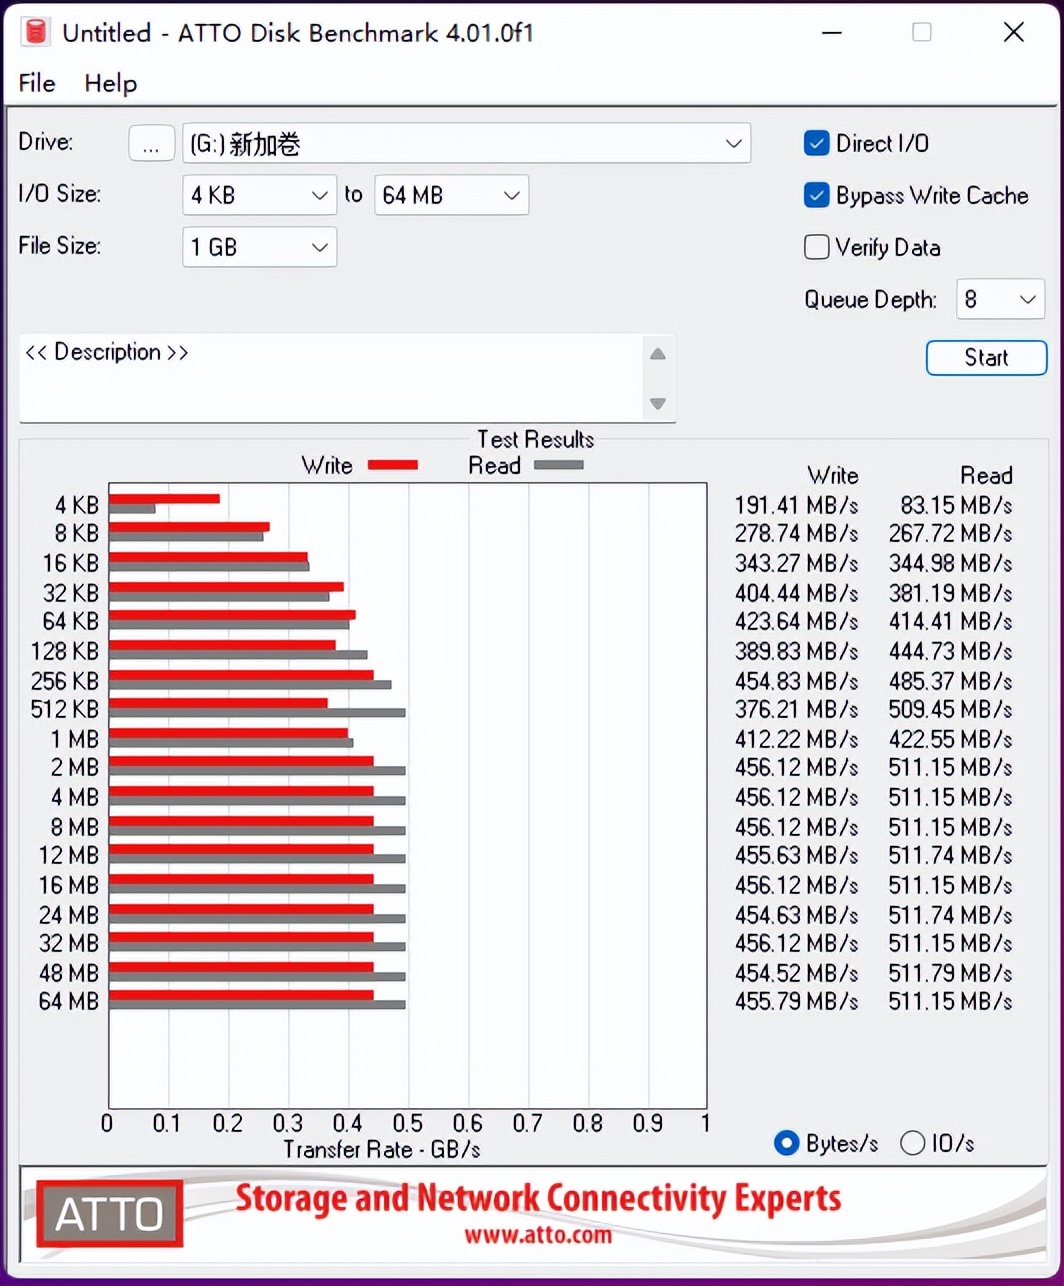Screen dimensions: 1064x1286
Task: Start the benchmark with Start button
Action: [x=986, y=358]
